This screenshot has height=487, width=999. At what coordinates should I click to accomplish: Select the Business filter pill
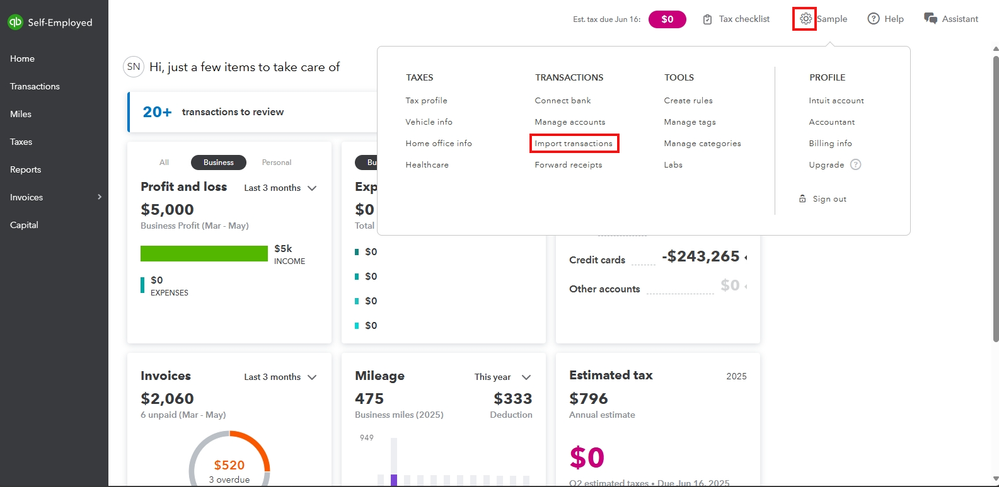[218, 162]
